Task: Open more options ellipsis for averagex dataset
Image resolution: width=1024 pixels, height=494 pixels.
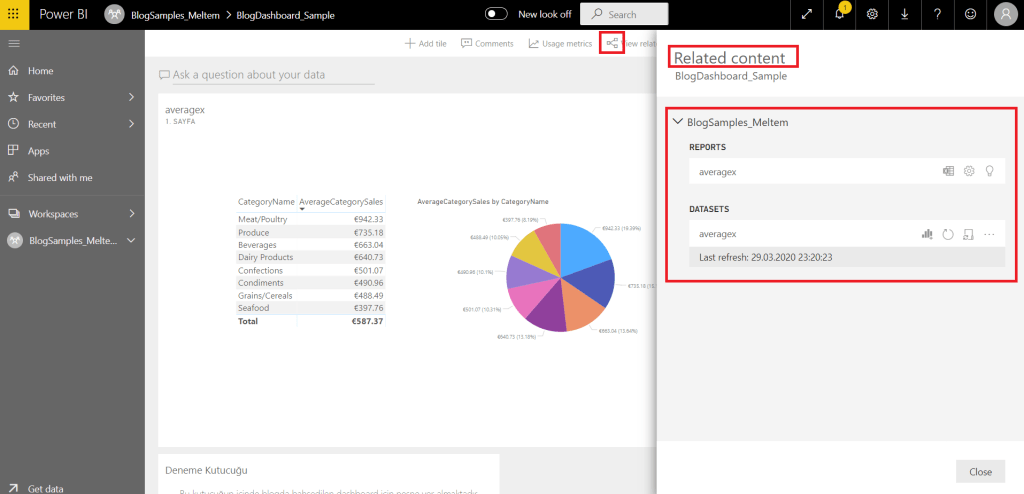Action: 990,234
